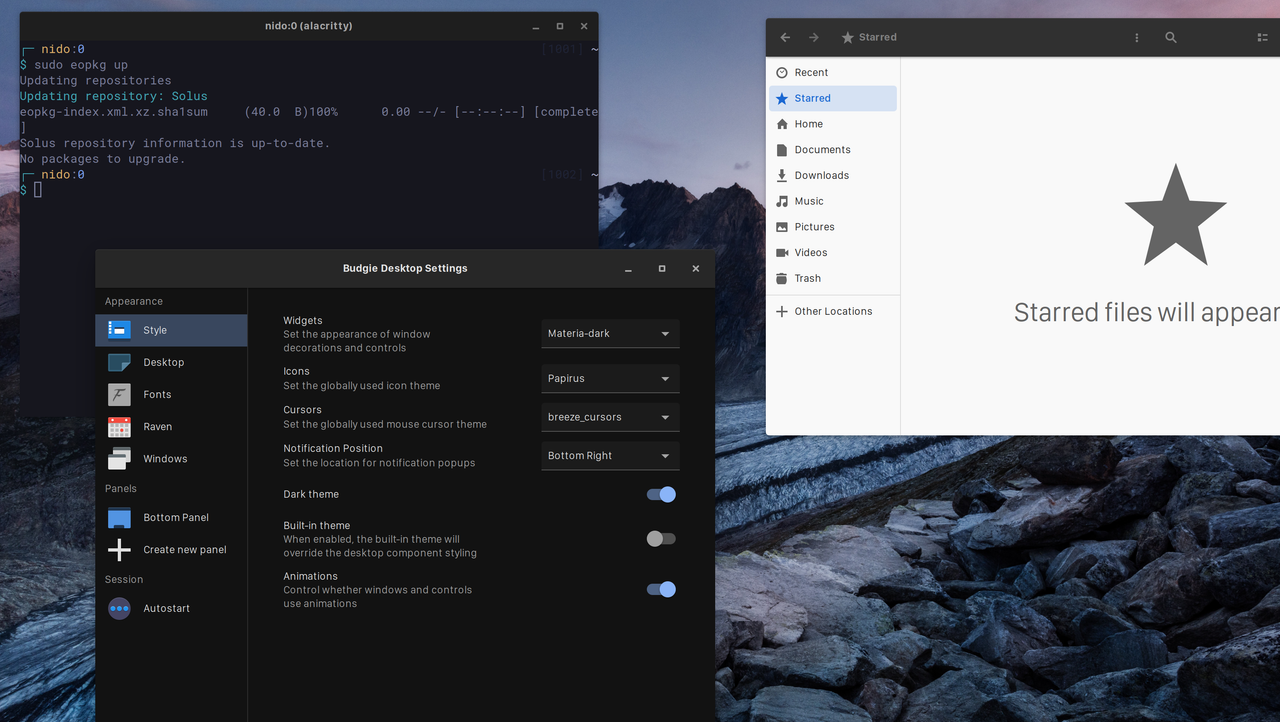Open the three-dot menu in file manager
The image size is (1280, 722).
[1137, 37]
